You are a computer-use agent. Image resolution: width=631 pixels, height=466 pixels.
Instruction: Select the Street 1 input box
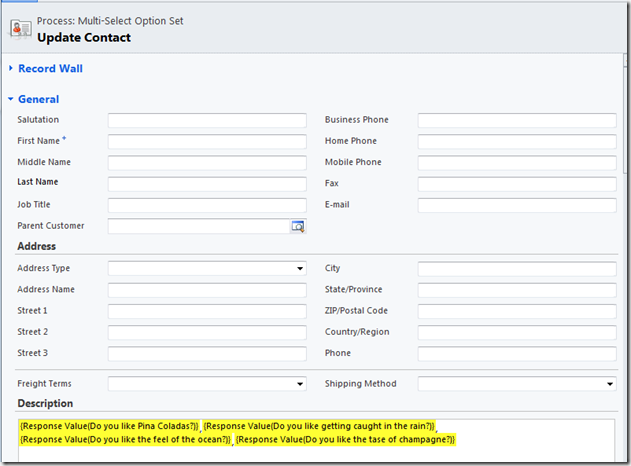pyautogui.click(x=207, y=311)
